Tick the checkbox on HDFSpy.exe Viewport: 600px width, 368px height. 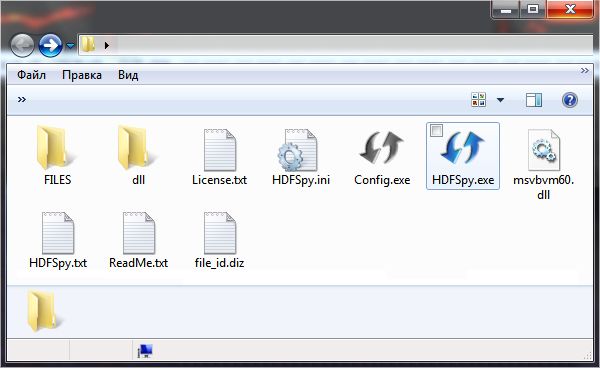pyautogui.click(x=436, y=130)
